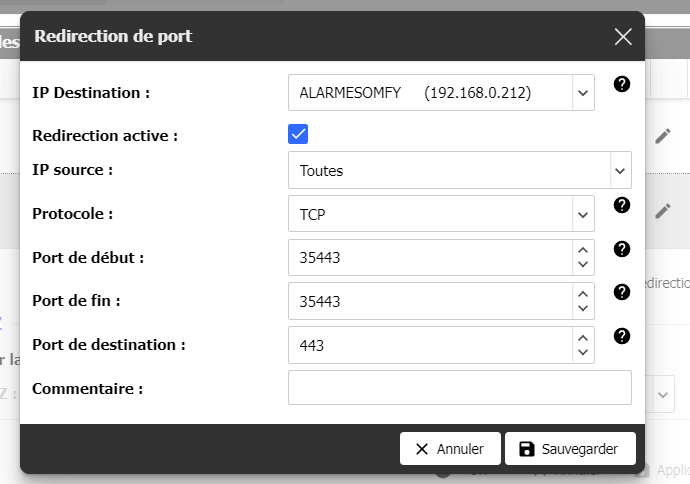The width and height of the screenshot is (690, 484).
Task: Open the Protocole TCP dropdown
Action: coord(582,214)
